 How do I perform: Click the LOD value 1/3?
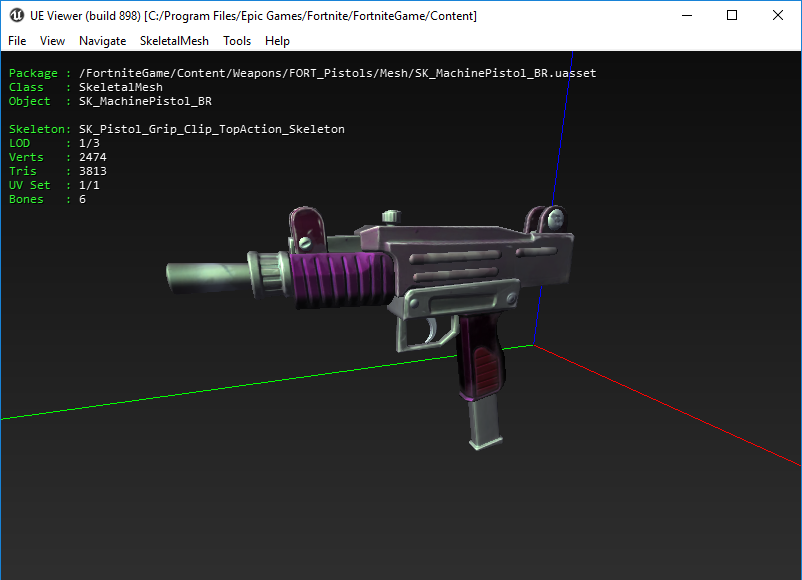tap(90, 143)
